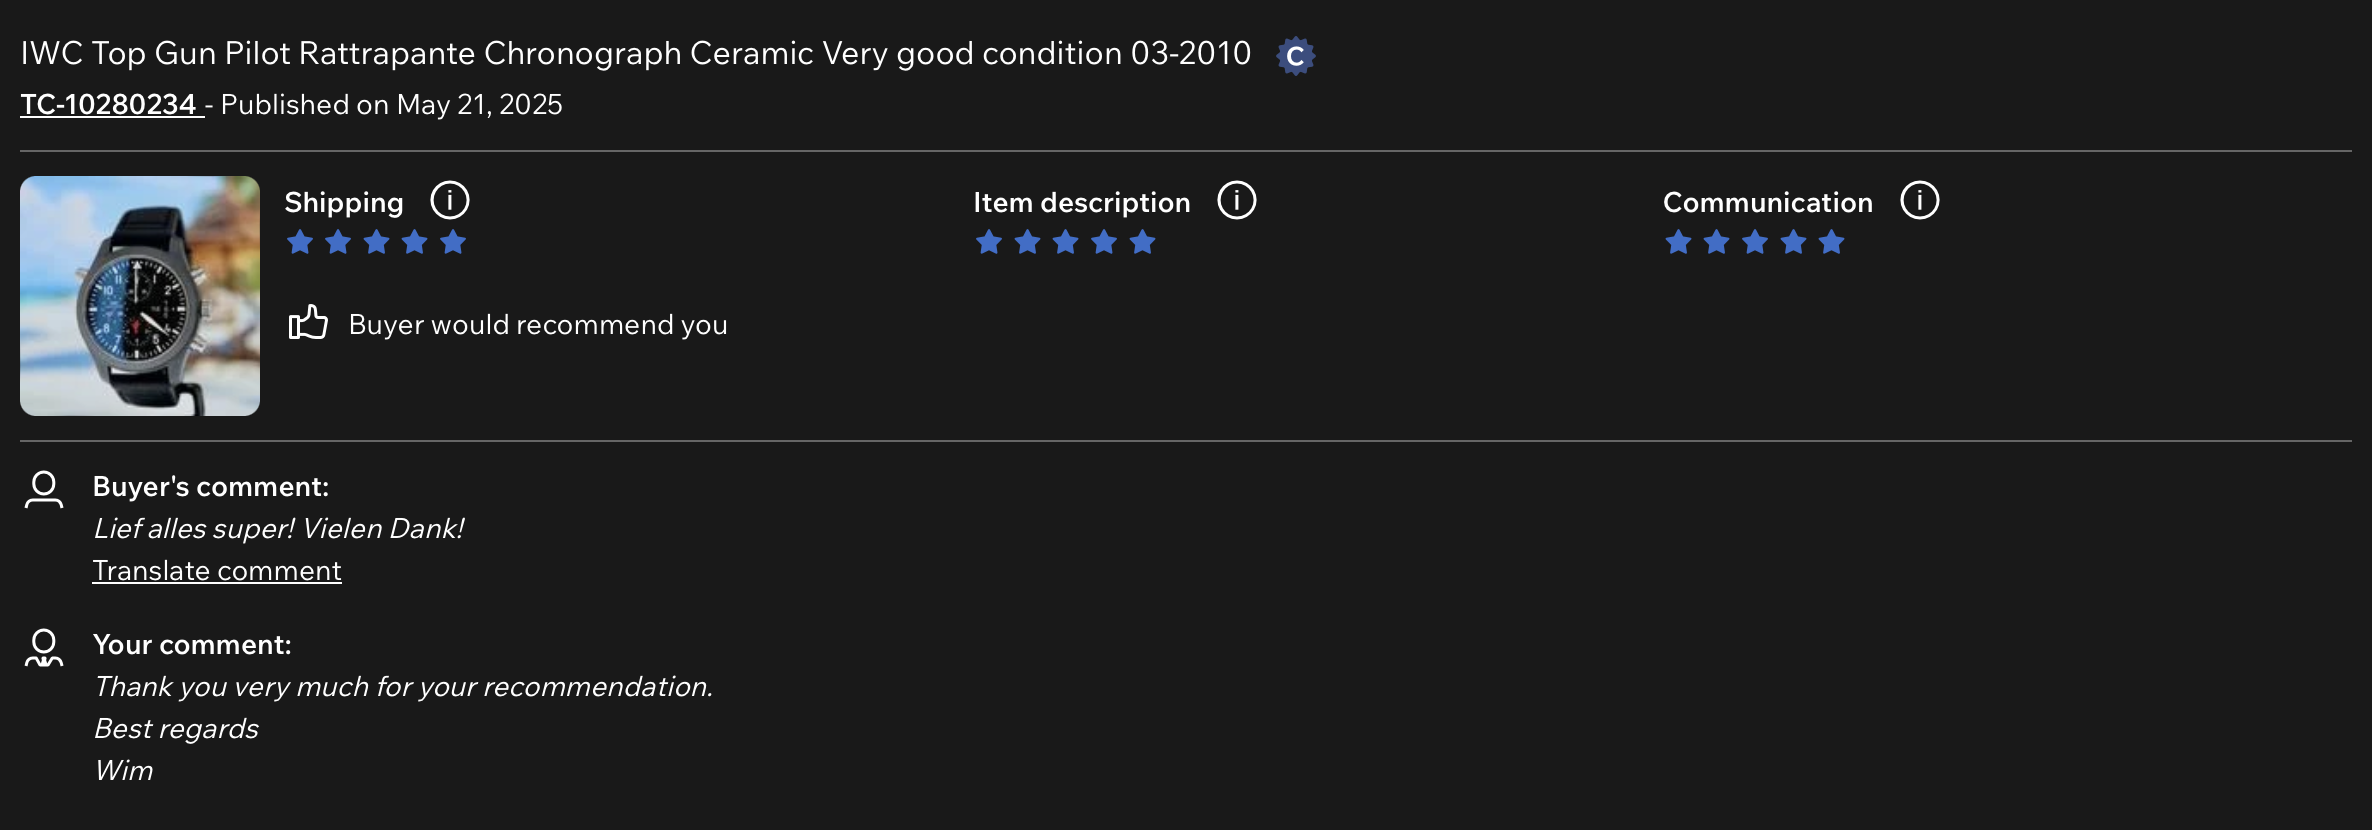This screenshot has width=2372, height=830.
Task: Show info for the Communication rating
Action: [1919, 201]
